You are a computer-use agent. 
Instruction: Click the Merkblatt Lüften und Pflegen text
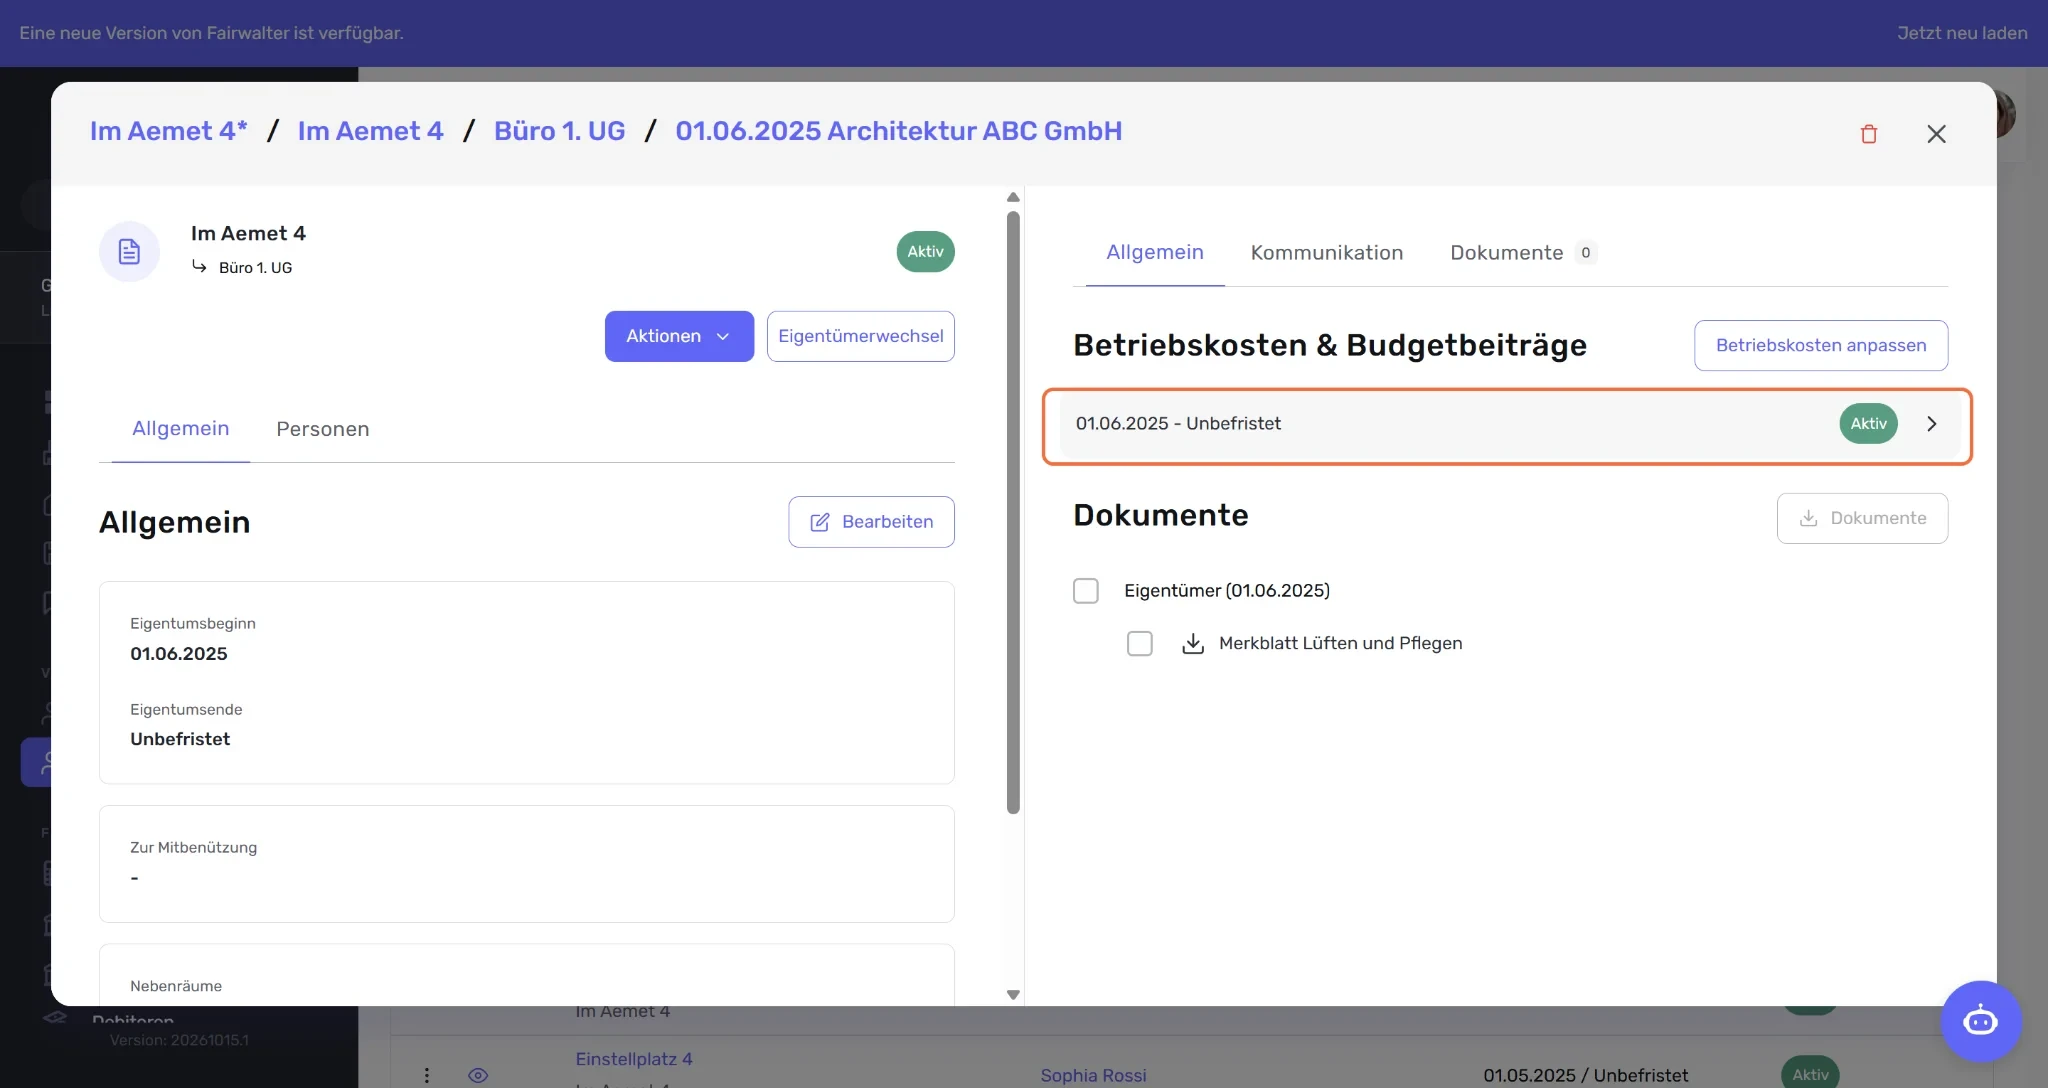[1340, 643]
